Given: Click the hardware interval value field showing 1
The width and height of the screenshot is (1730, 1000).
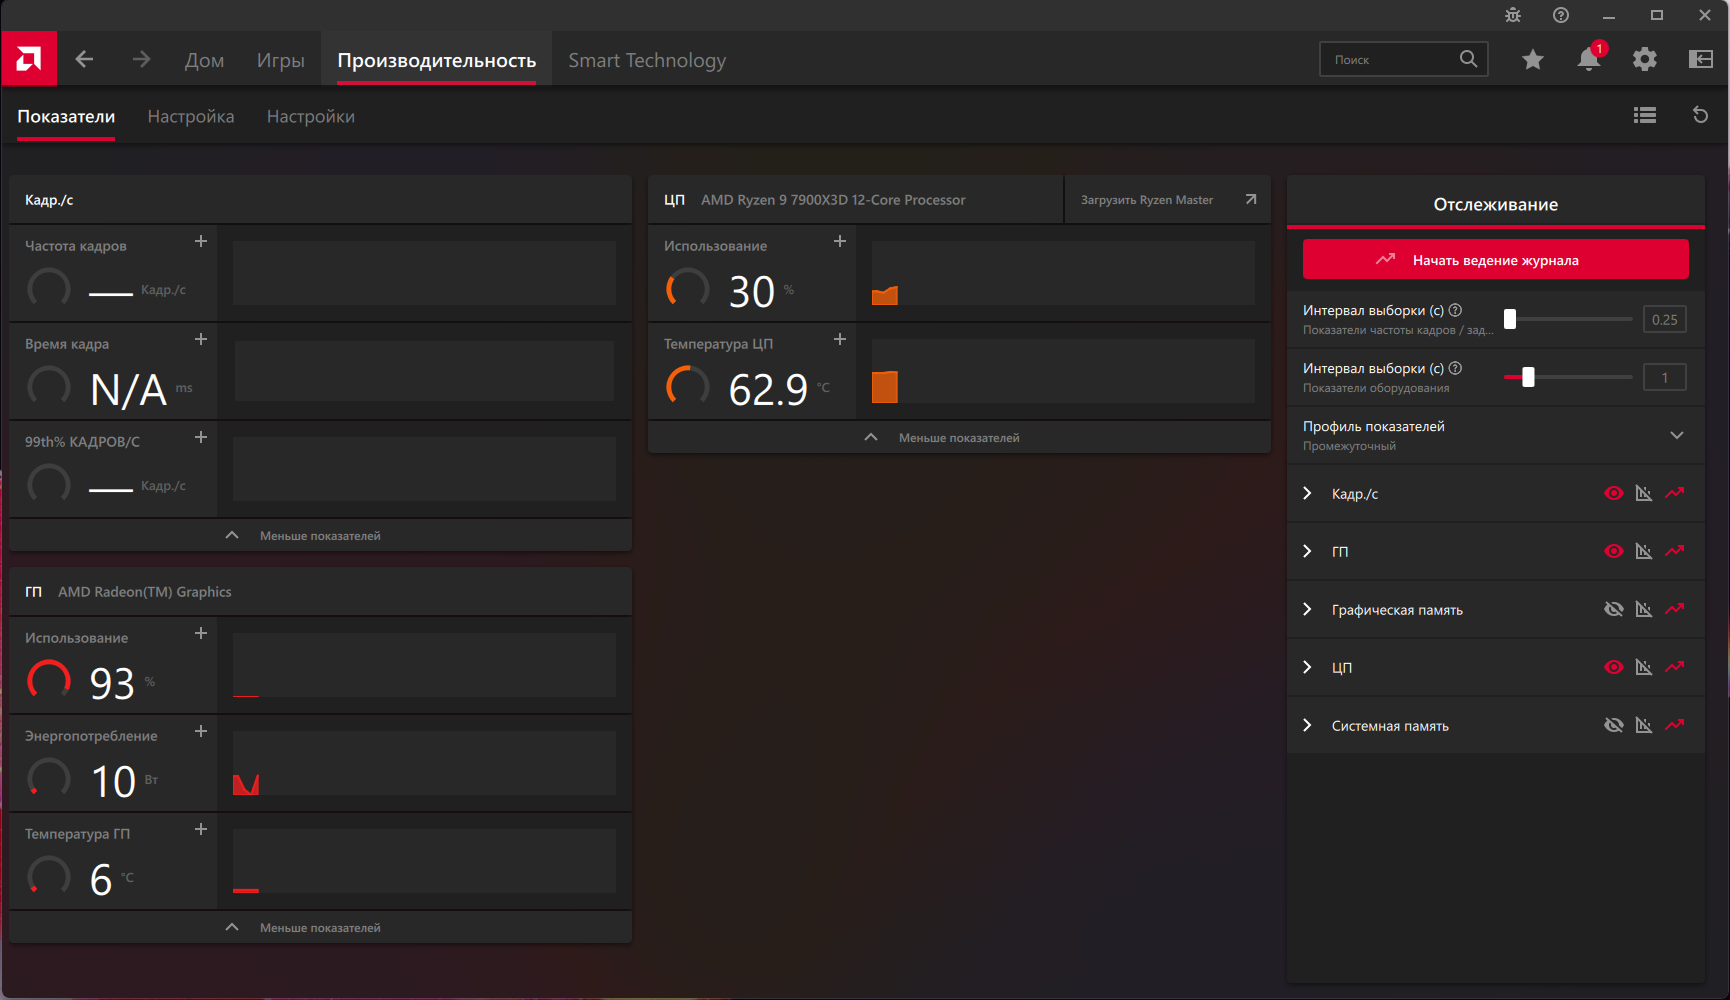Looking at the screenshot, I should [1664, 377].
